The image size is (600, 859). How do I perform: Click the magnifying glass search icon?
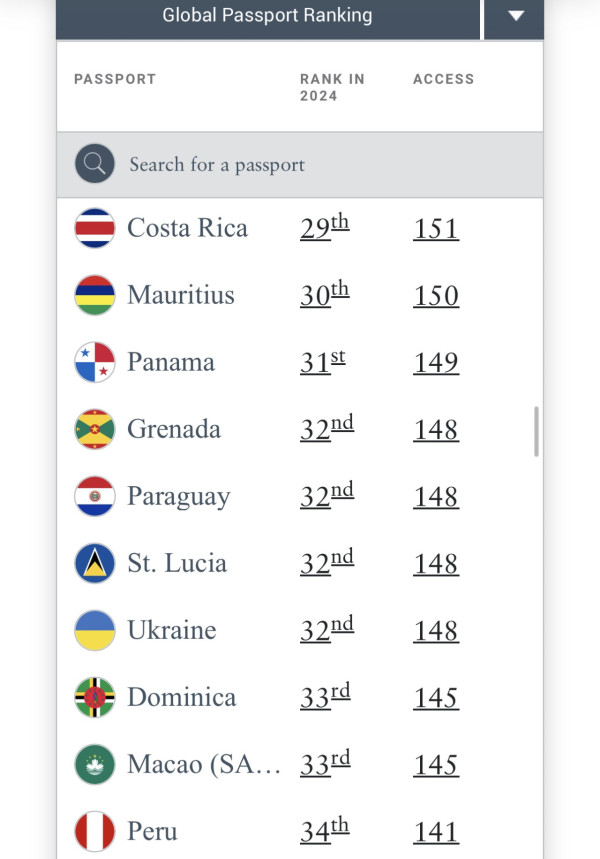[95, 164]
